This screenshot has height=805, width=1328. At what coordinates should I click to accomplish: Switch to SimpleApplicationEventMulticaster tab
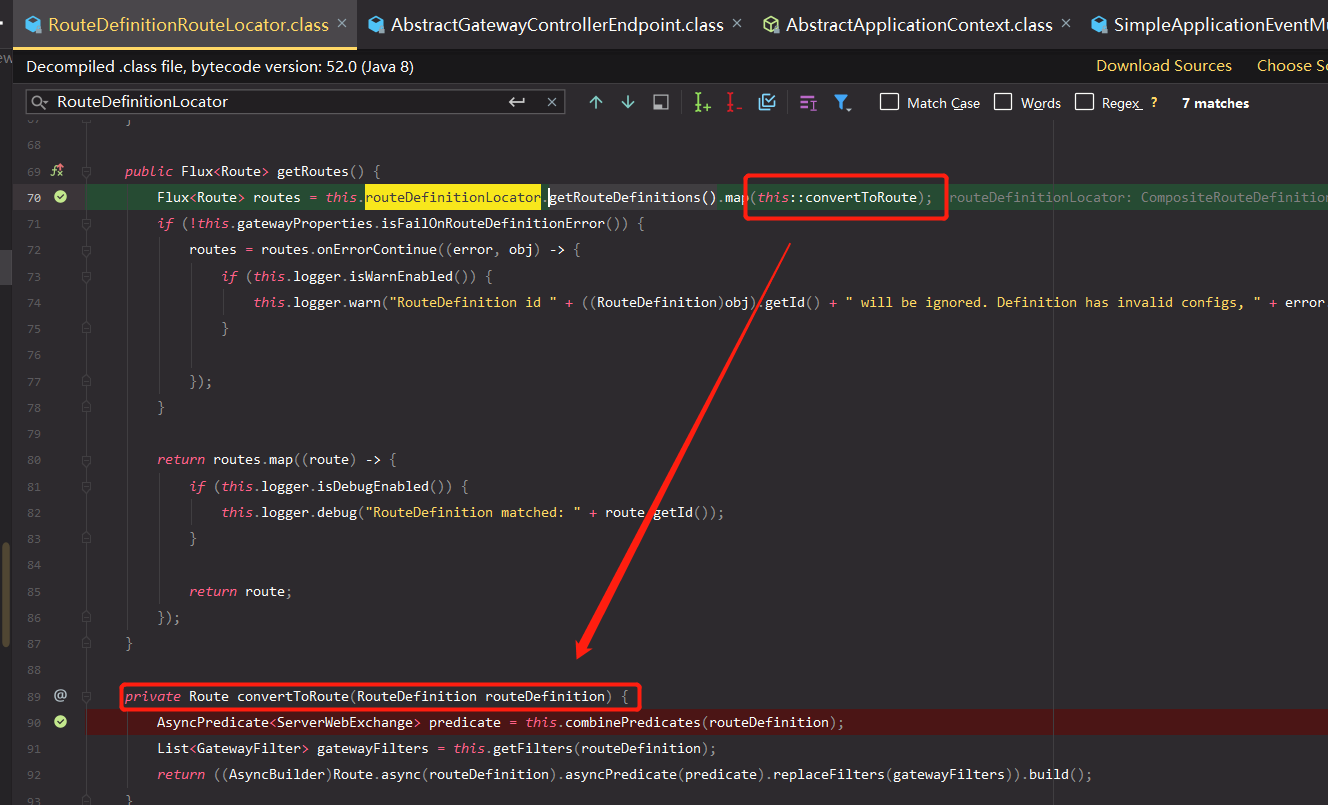pyautogui.click(x=1206, y=24)
